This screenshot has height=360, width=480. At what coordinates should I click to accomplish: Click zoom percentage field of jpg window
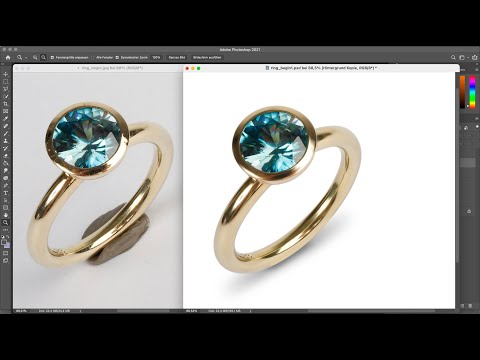[x=21, y=311]
